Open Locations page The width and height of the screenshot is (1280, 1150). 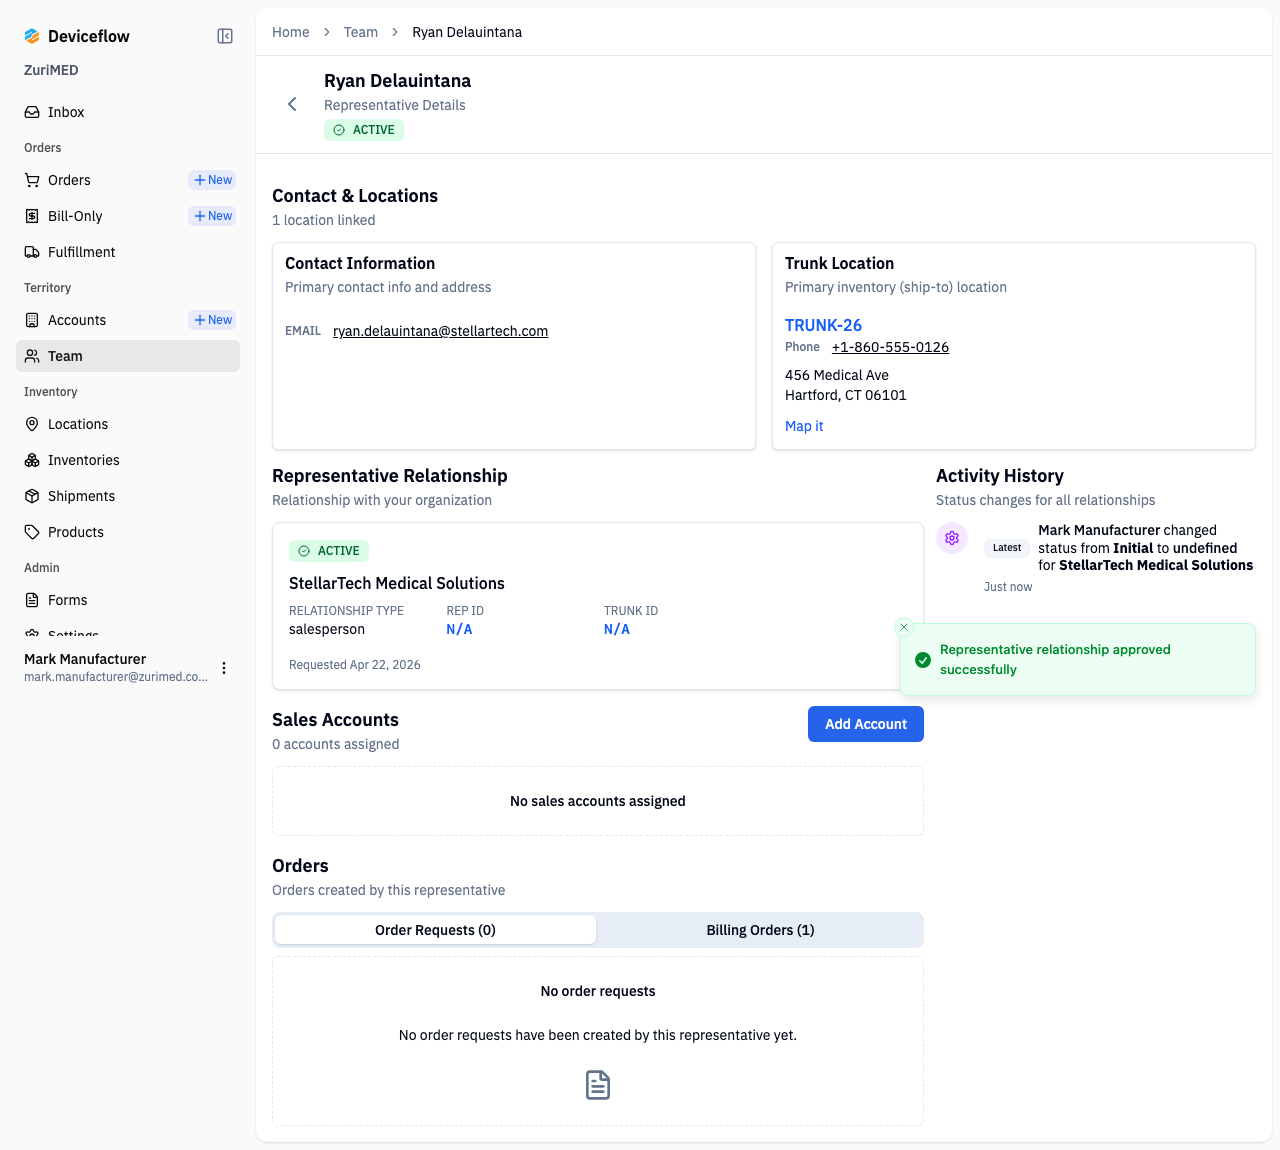(x=128, y=424)
